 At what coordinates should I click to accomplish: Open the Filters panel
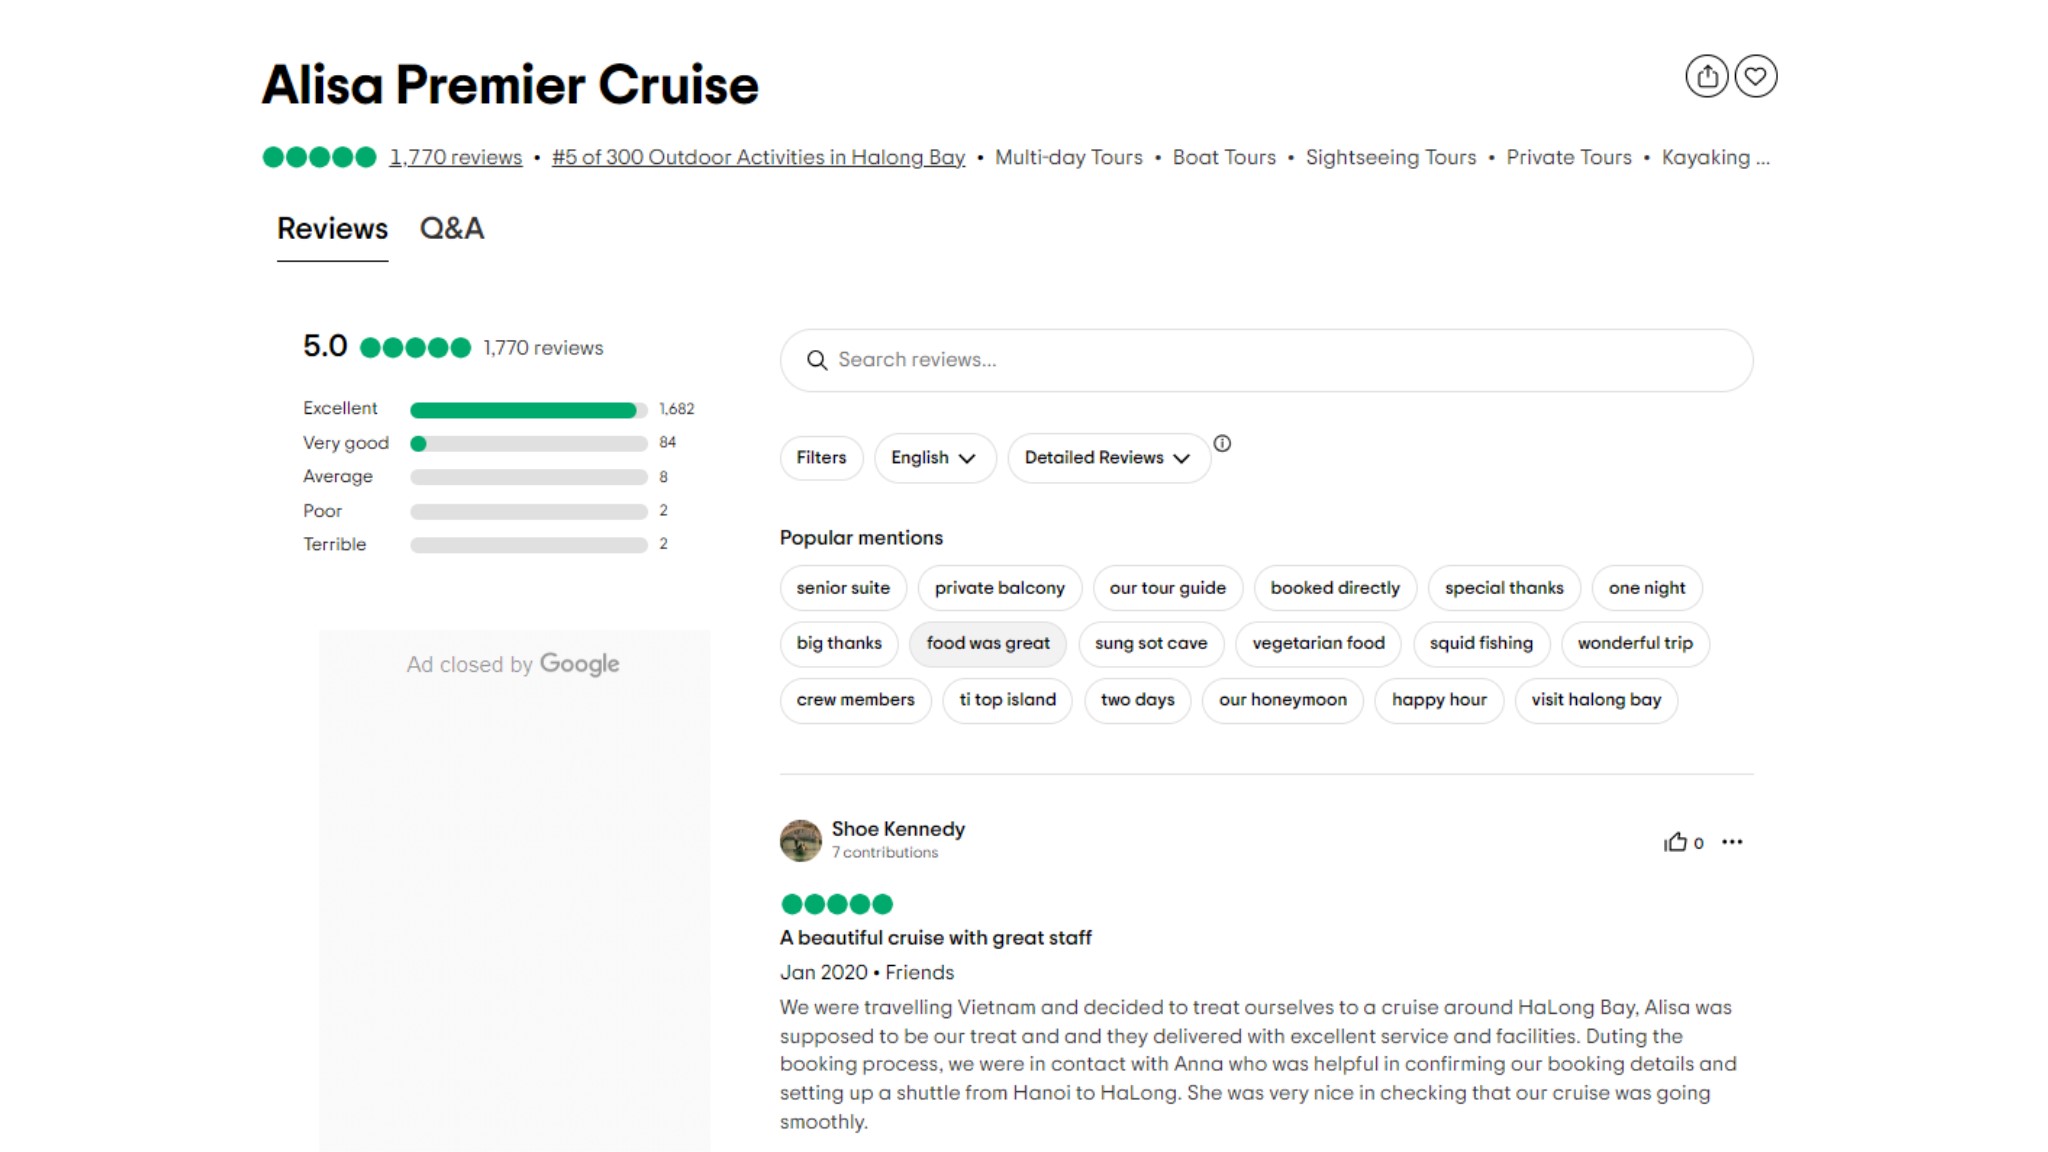point(820,457)
